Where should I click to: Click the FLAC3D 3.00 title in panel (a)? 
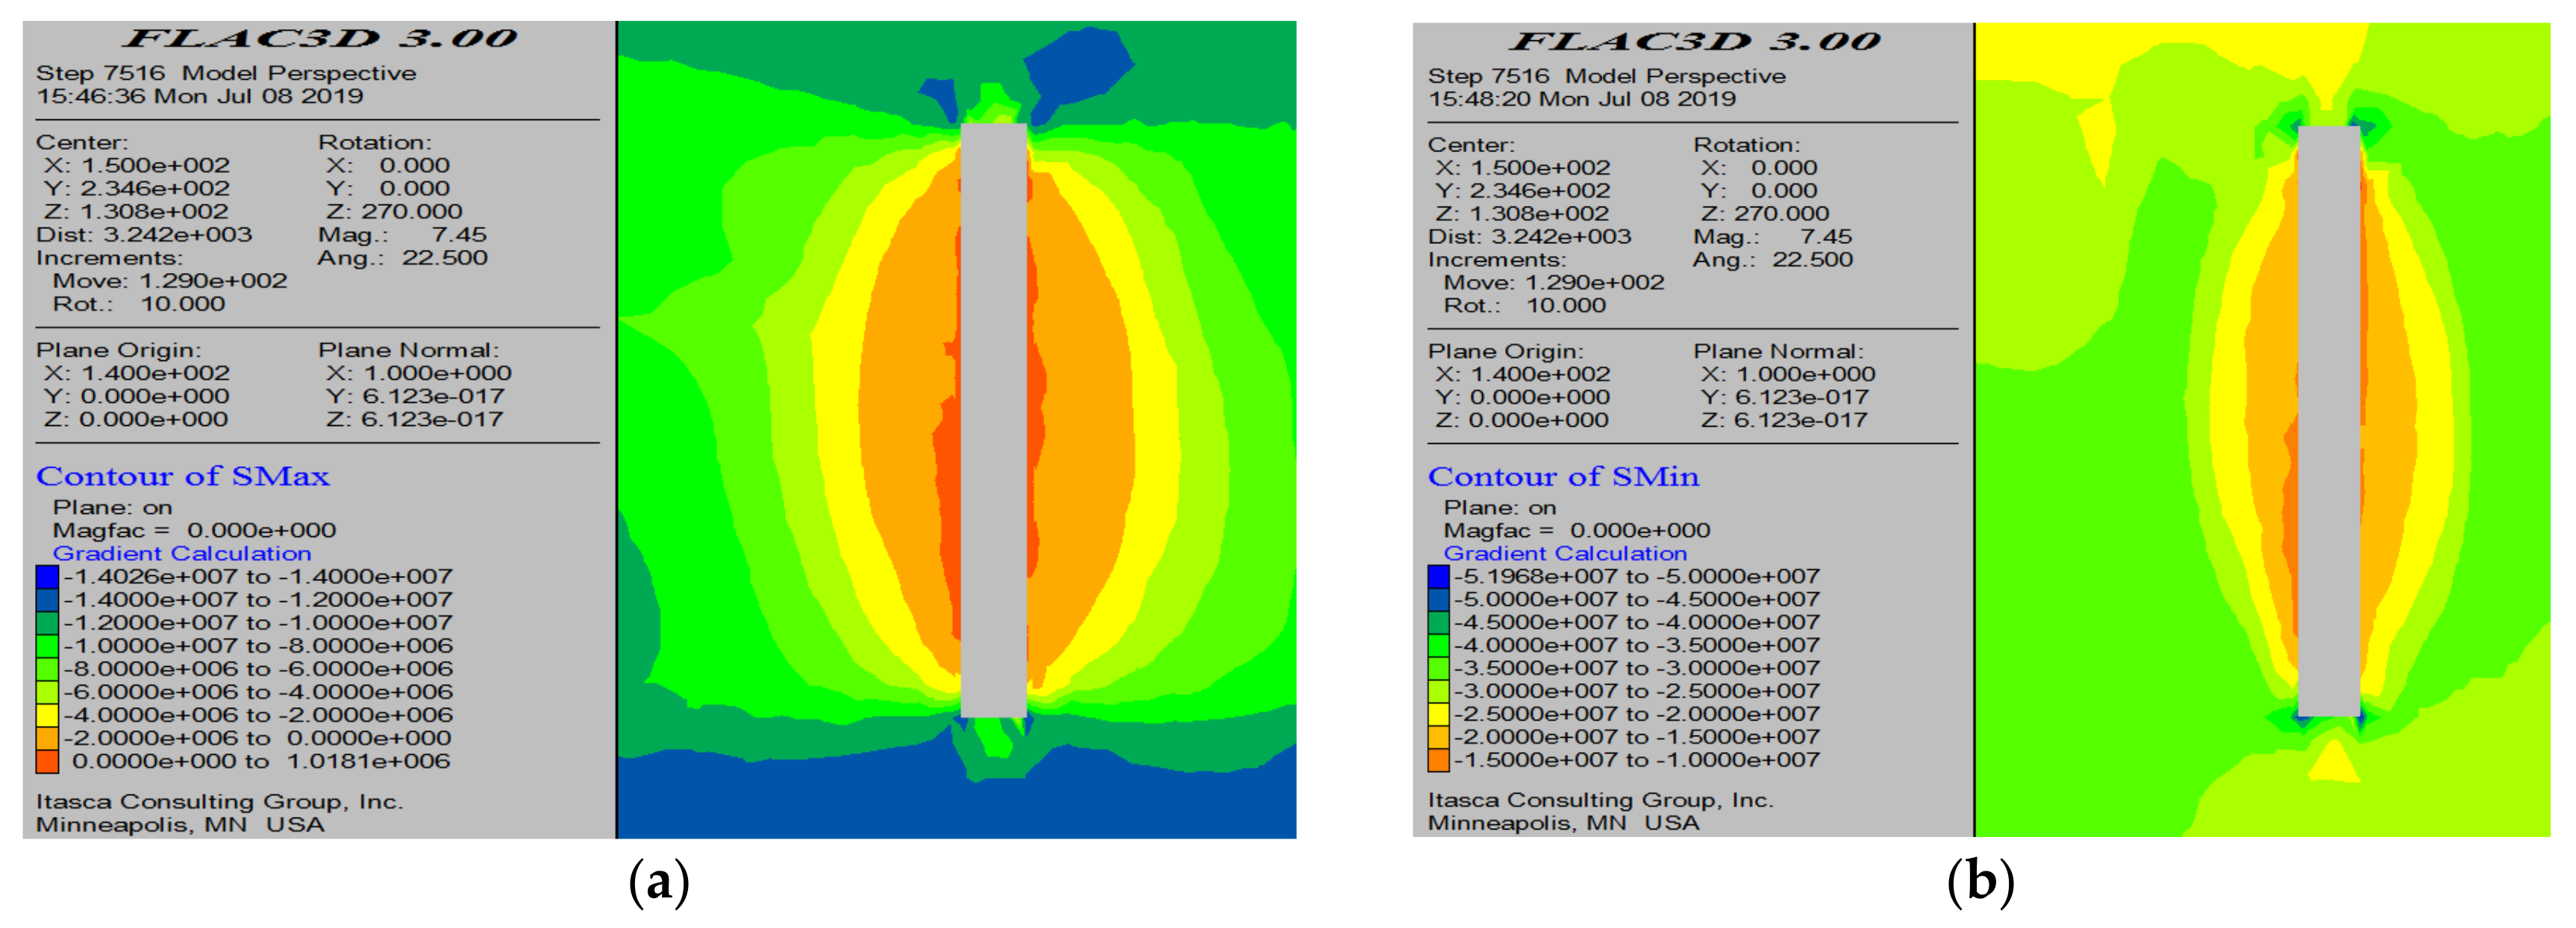coord(320,39)
